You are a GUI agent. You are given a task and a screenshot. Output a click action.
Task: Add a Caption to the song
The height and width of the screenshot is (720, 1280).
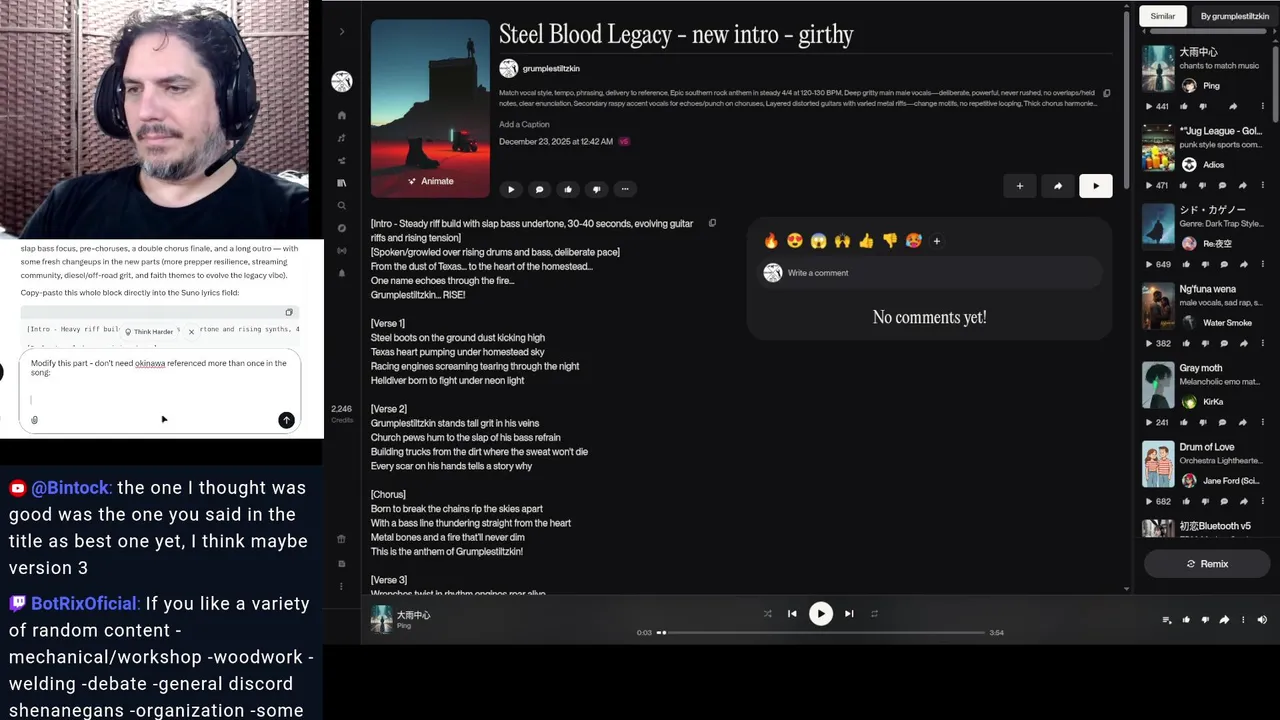coord(524,125)
